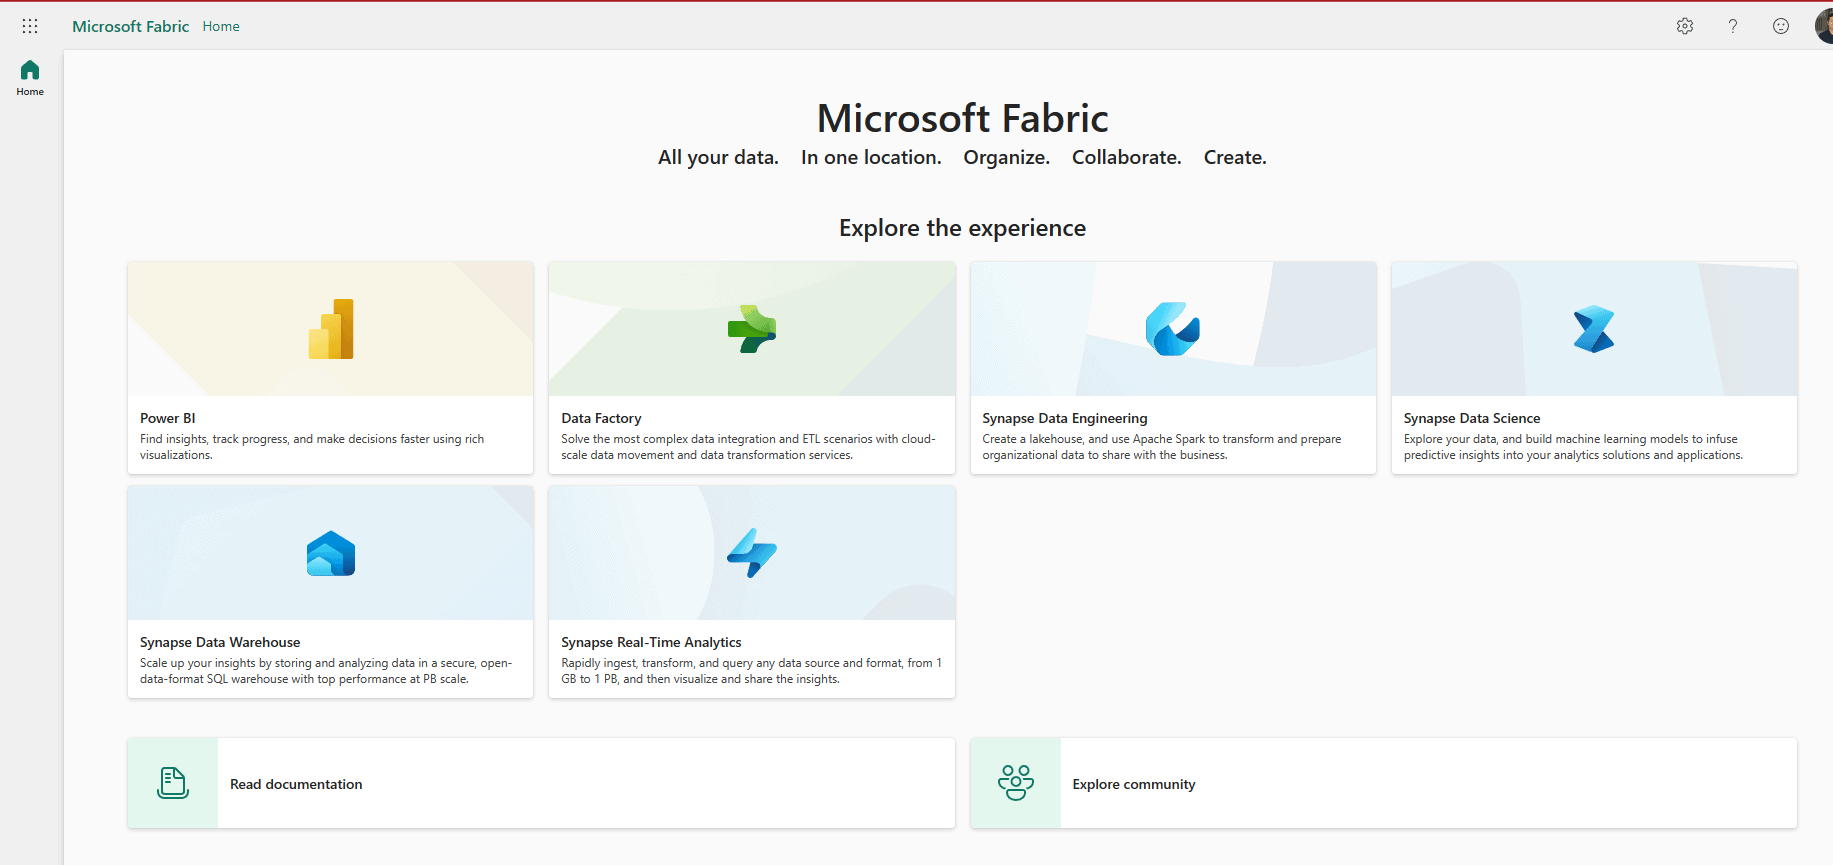Click the Feedback smiley icon

[x=1781, y=26]
